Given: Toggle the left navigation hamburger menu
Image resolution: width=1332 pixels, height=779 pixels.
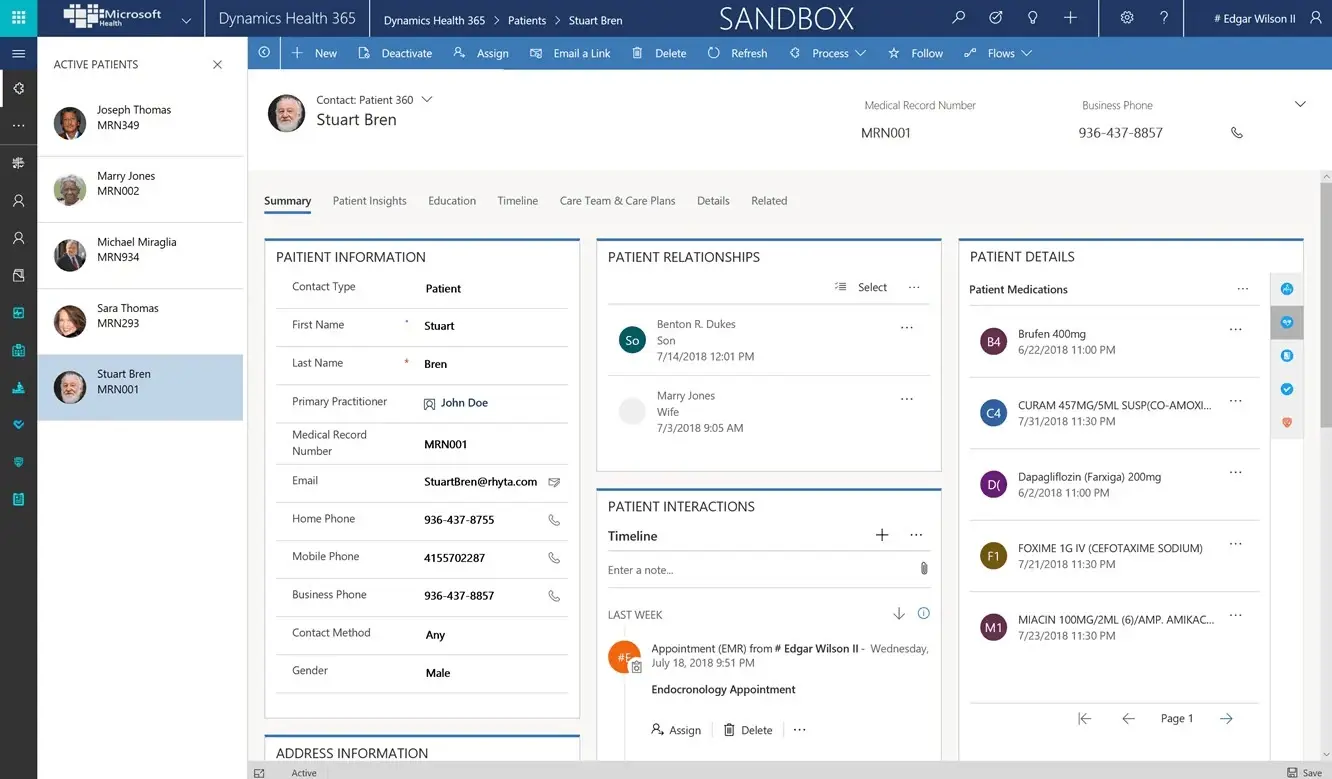Looking at the screenshot, I should click(18, 54).
